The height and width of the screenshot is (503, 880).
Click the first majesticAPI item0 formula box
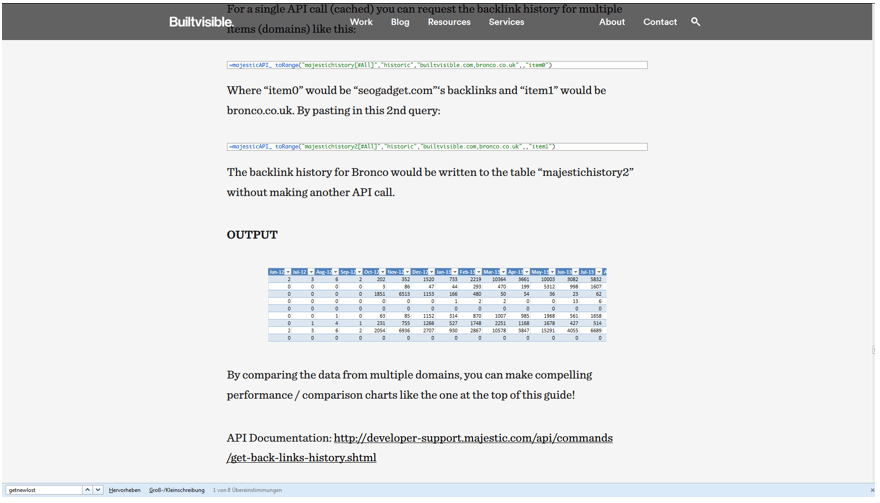(x=437, y=65)
